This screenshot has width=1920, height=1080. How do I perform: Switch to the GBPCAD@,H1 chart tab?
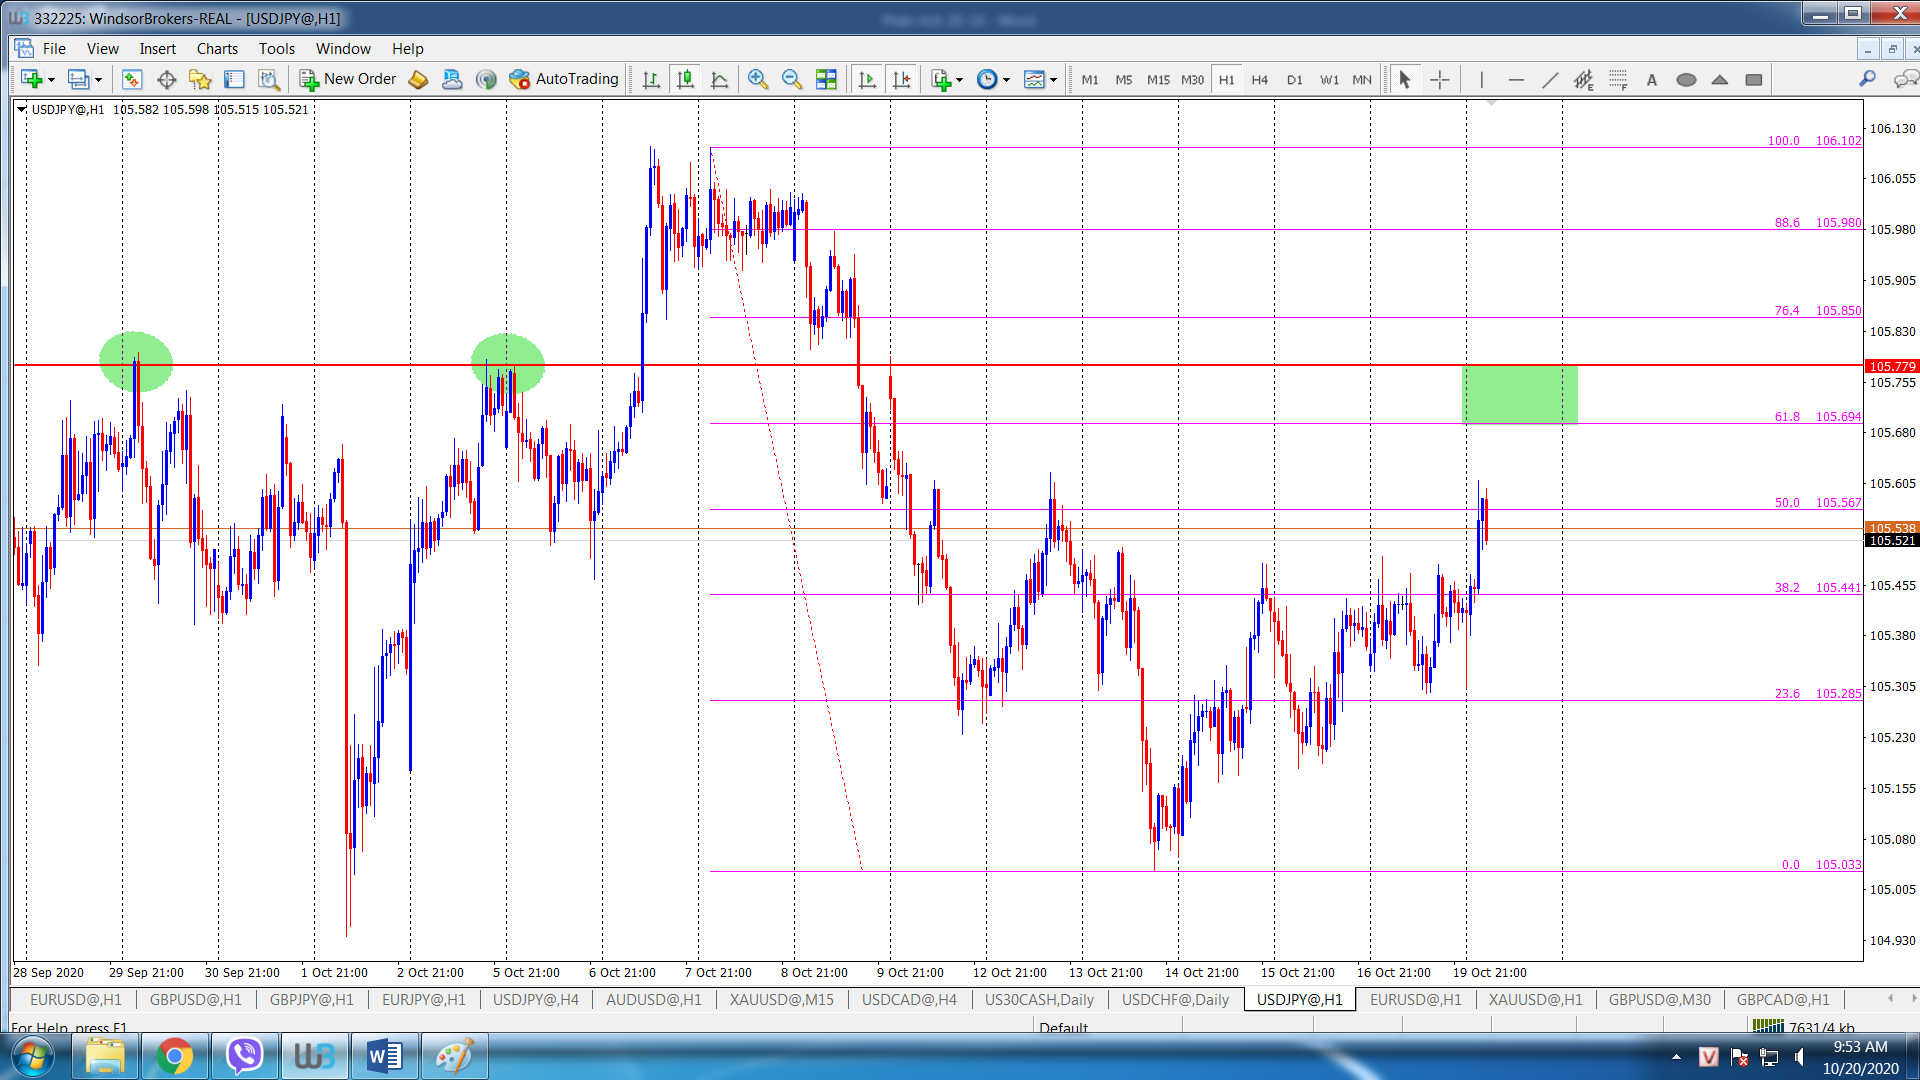[1783, 999]
